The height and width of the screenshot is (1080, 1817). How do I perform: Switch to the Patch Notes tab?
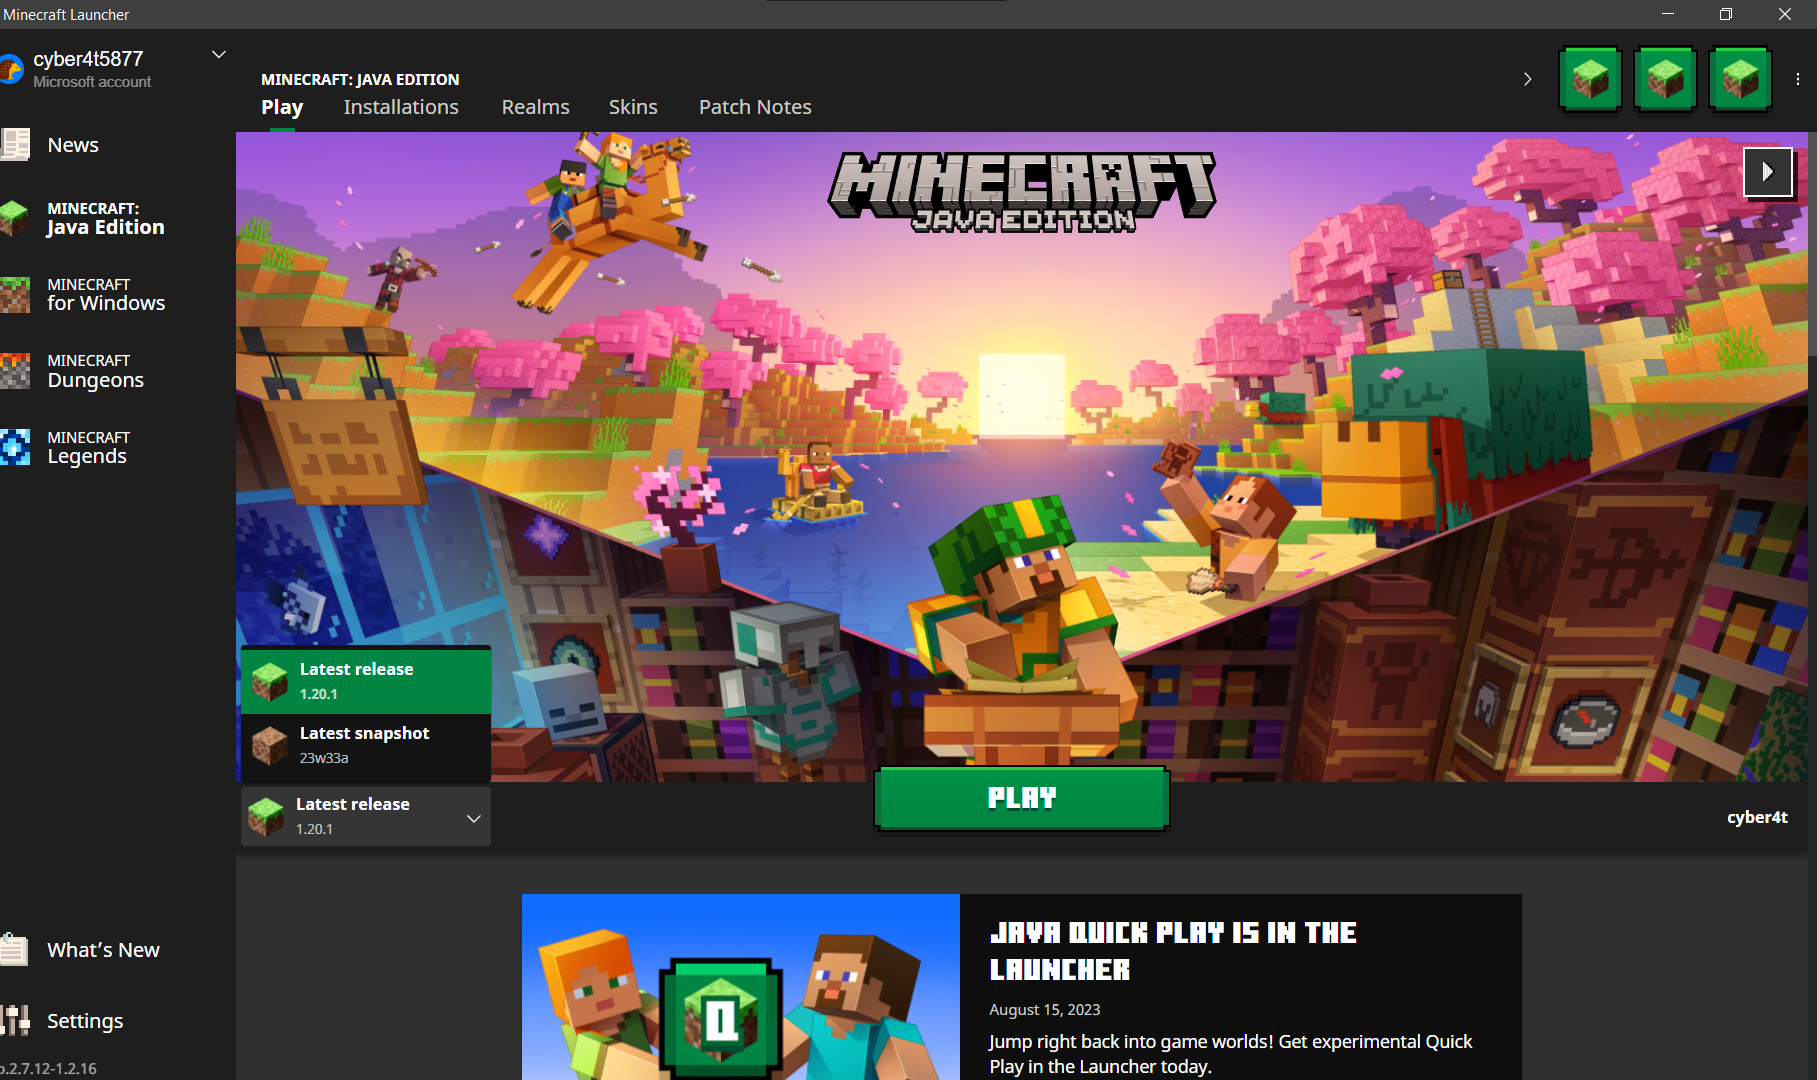[x=755, y=107]
